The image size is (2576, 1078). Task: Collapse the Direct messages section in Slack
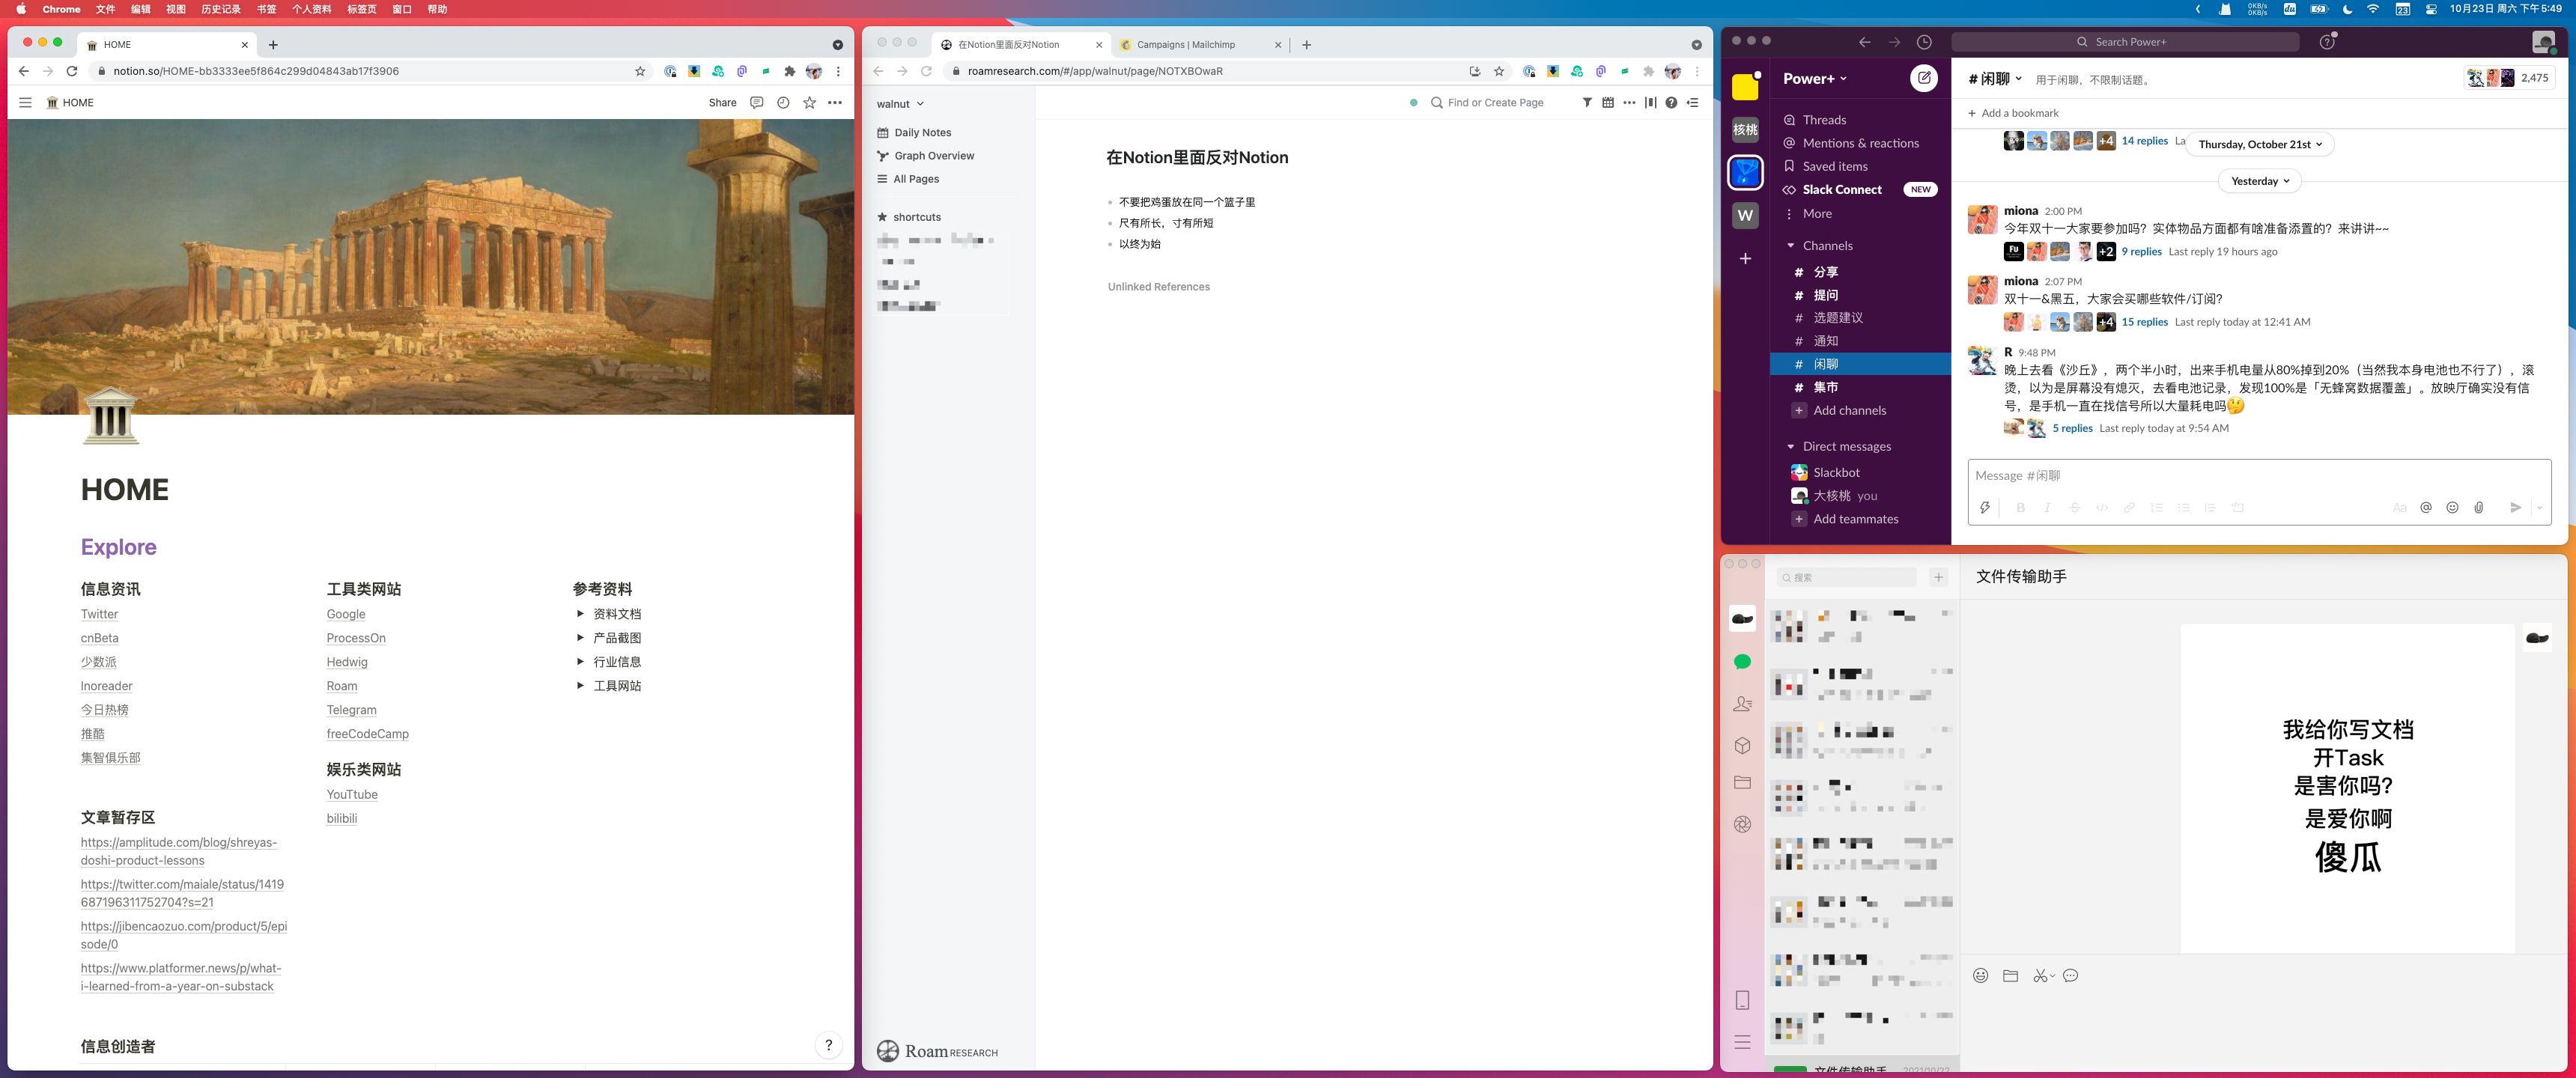click(1790, 446)
